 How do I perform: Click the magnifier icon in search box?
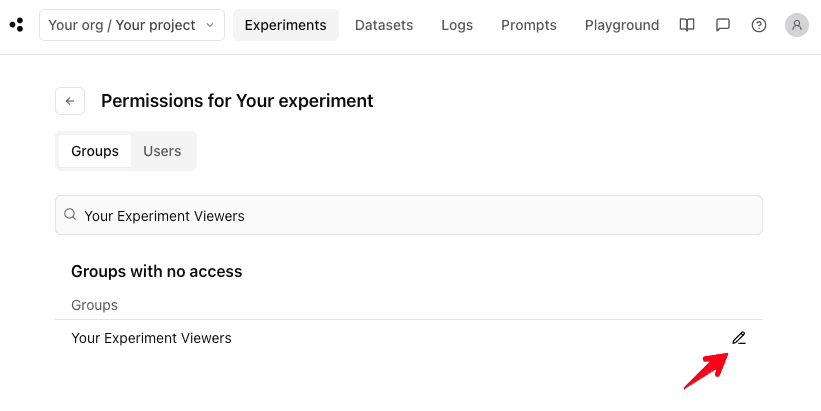[70, 215]
